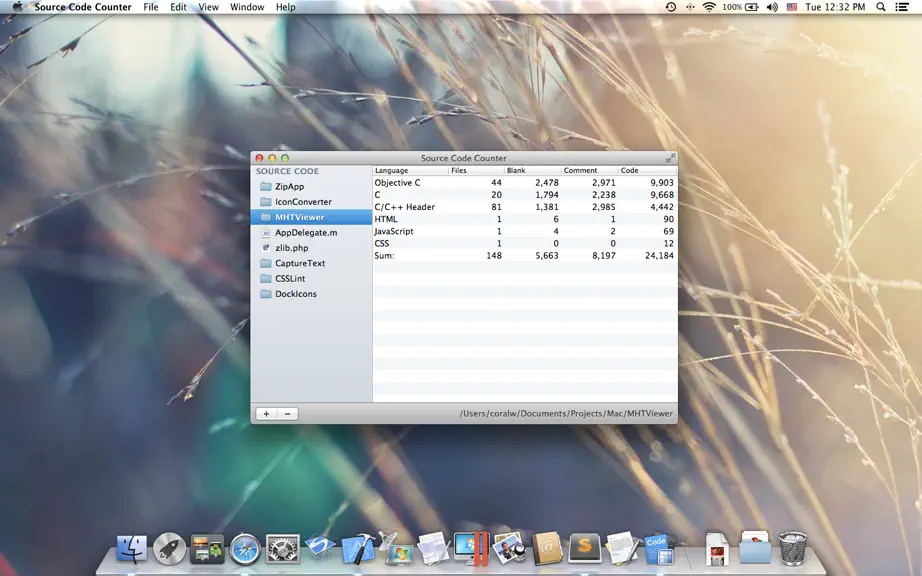Image resolution: width=922 pixels, height=576 pixels.
Task: Select the Objective C row
Action: point(525,183)
